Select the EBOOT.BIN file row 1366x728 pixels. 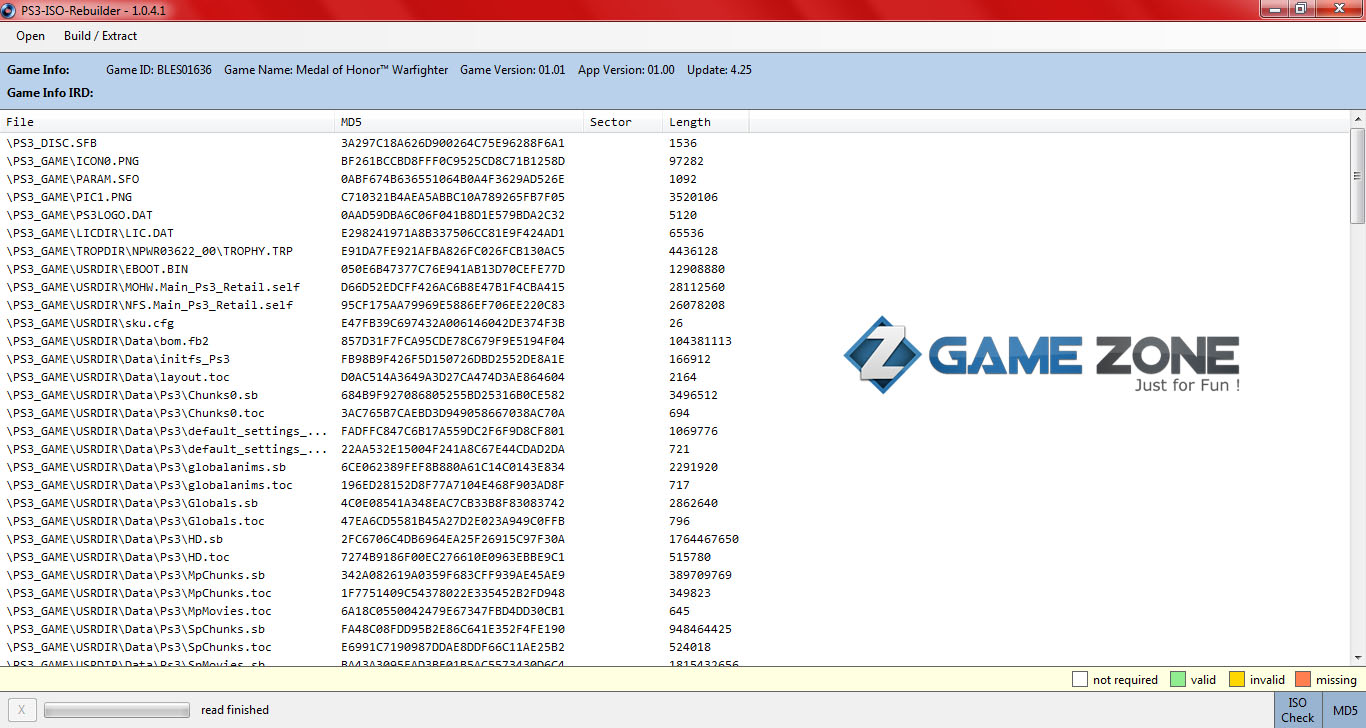click(97, 269)
